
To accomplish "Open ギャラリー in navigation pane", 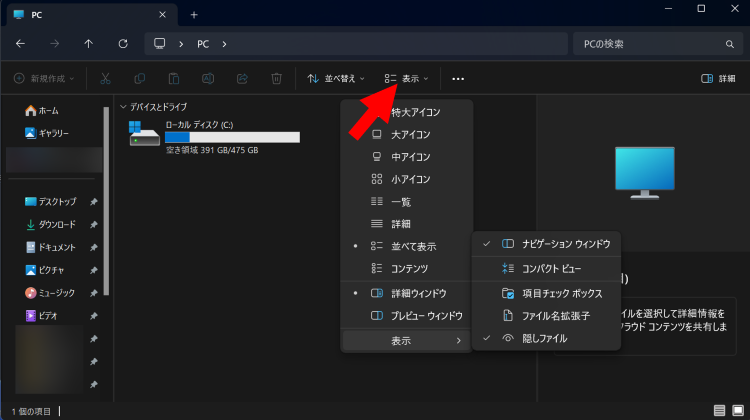I will (x=46, y=133).
